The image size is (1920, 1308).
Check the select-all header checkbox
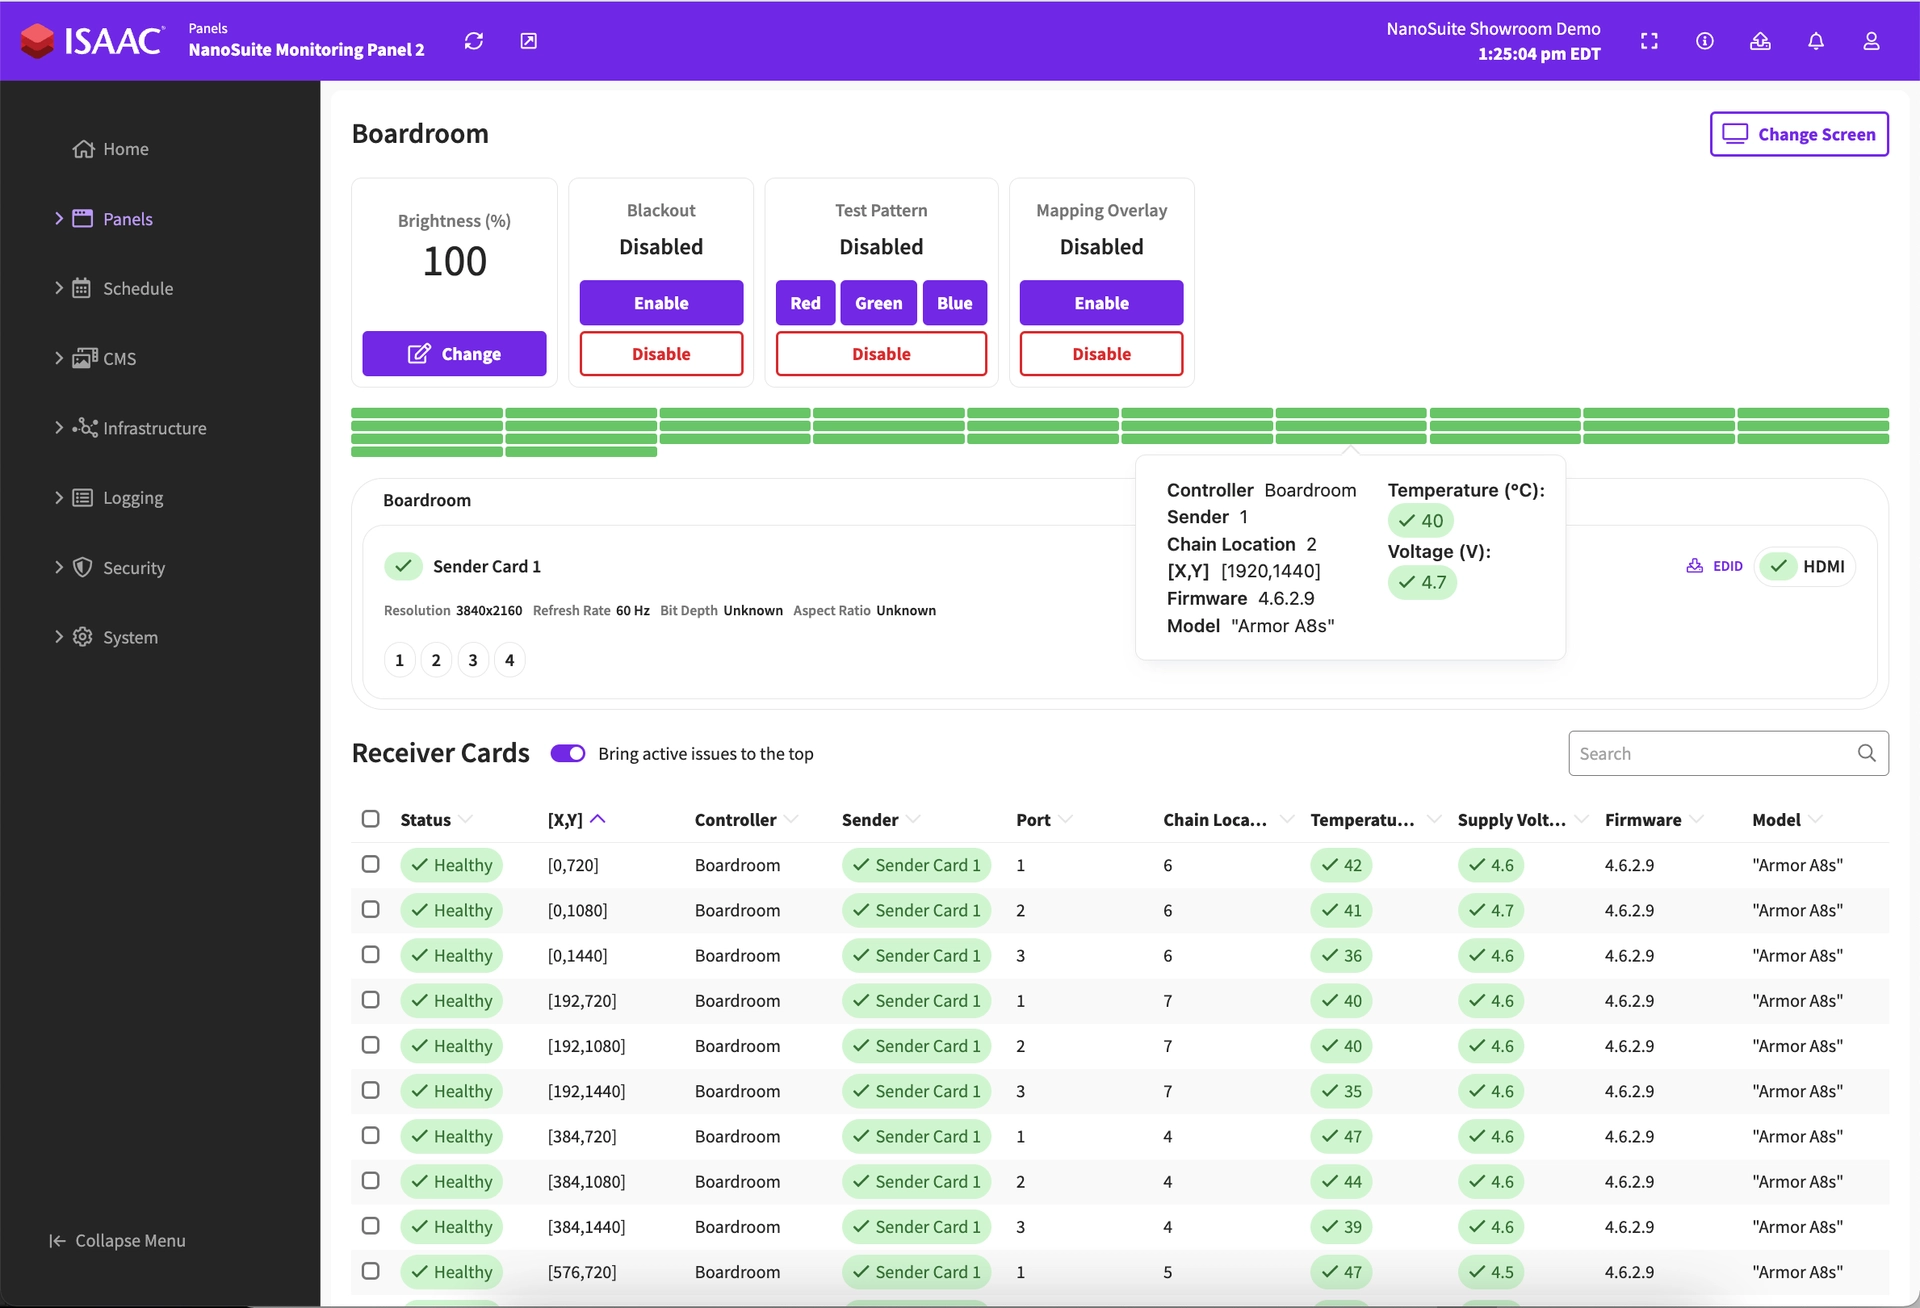(x=371, y=819)
